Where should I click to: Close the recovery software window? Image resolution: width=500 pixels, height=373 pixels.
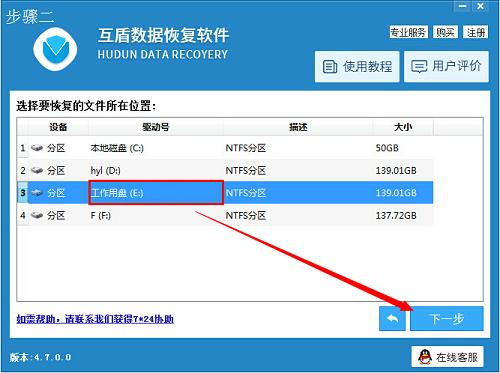click(x=480, y=6)
